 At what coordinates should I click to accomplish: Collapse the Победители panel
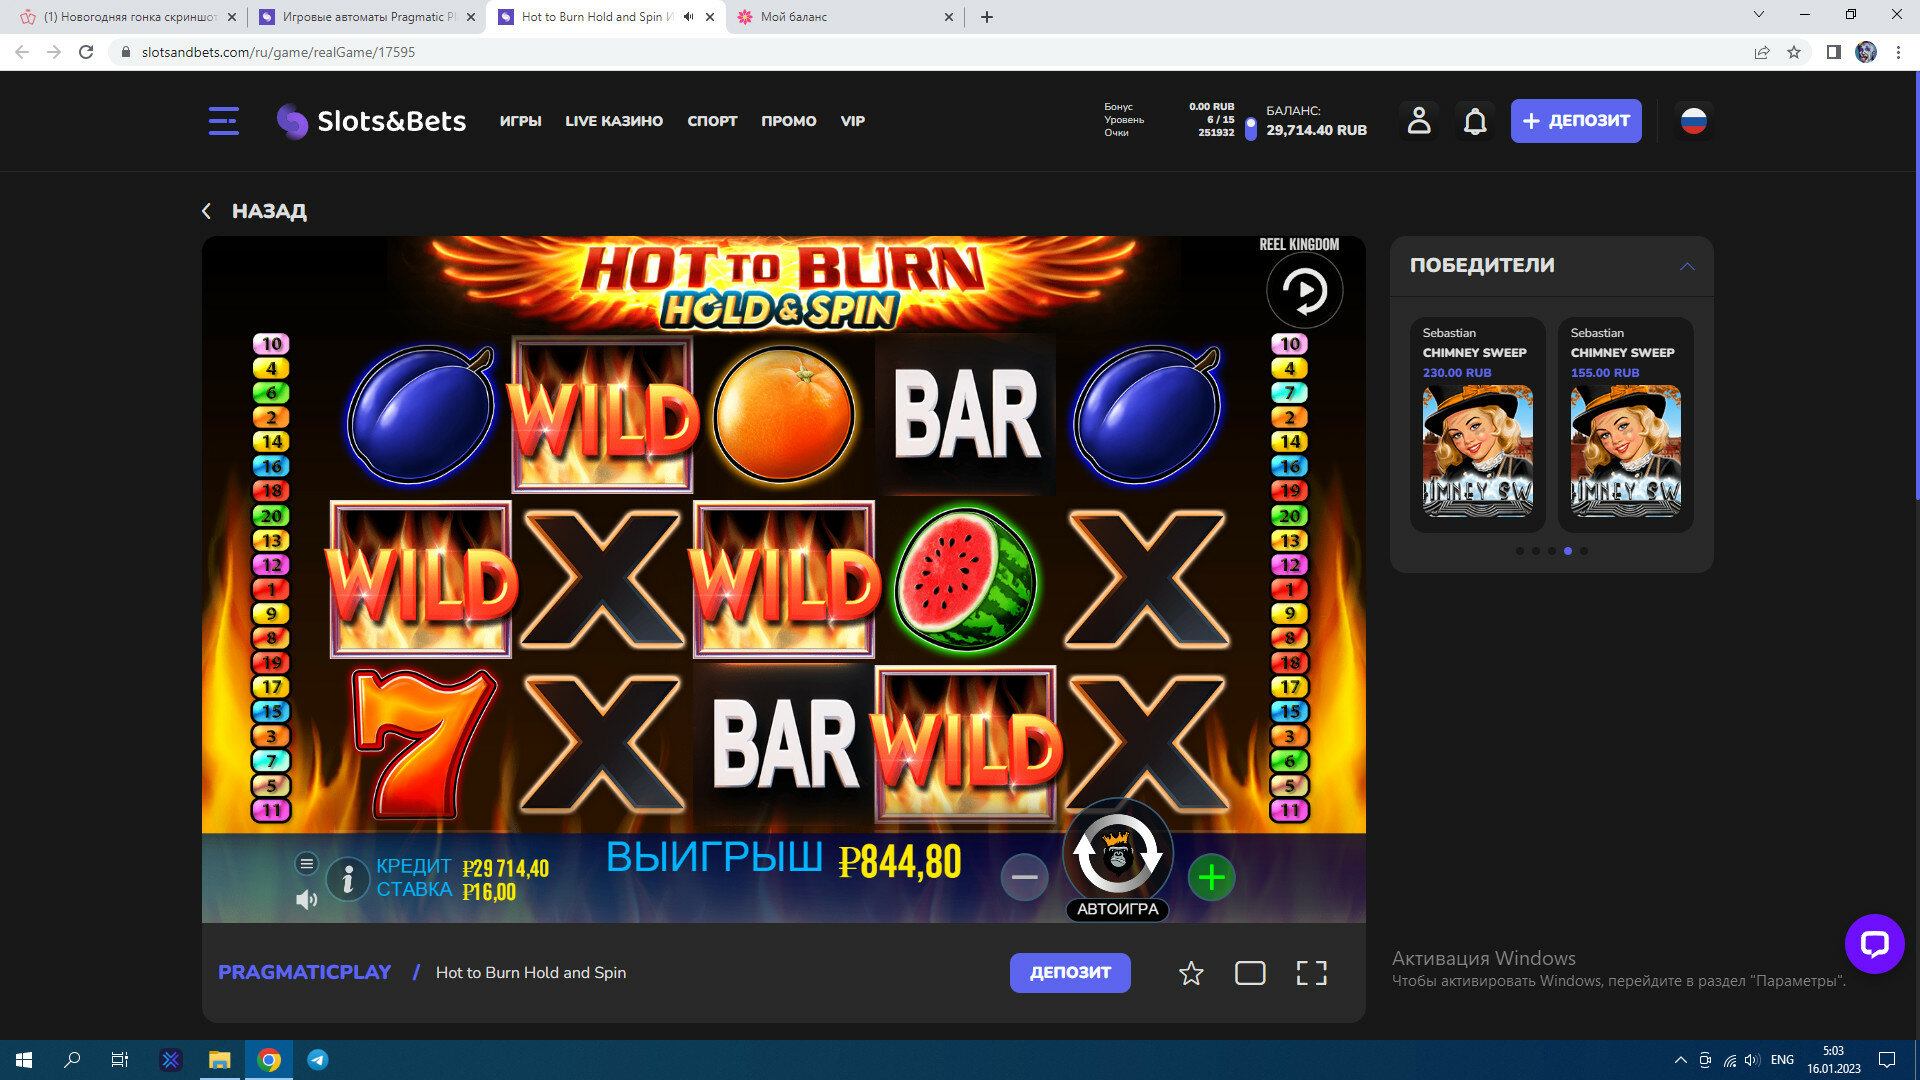coord(1687,266)
